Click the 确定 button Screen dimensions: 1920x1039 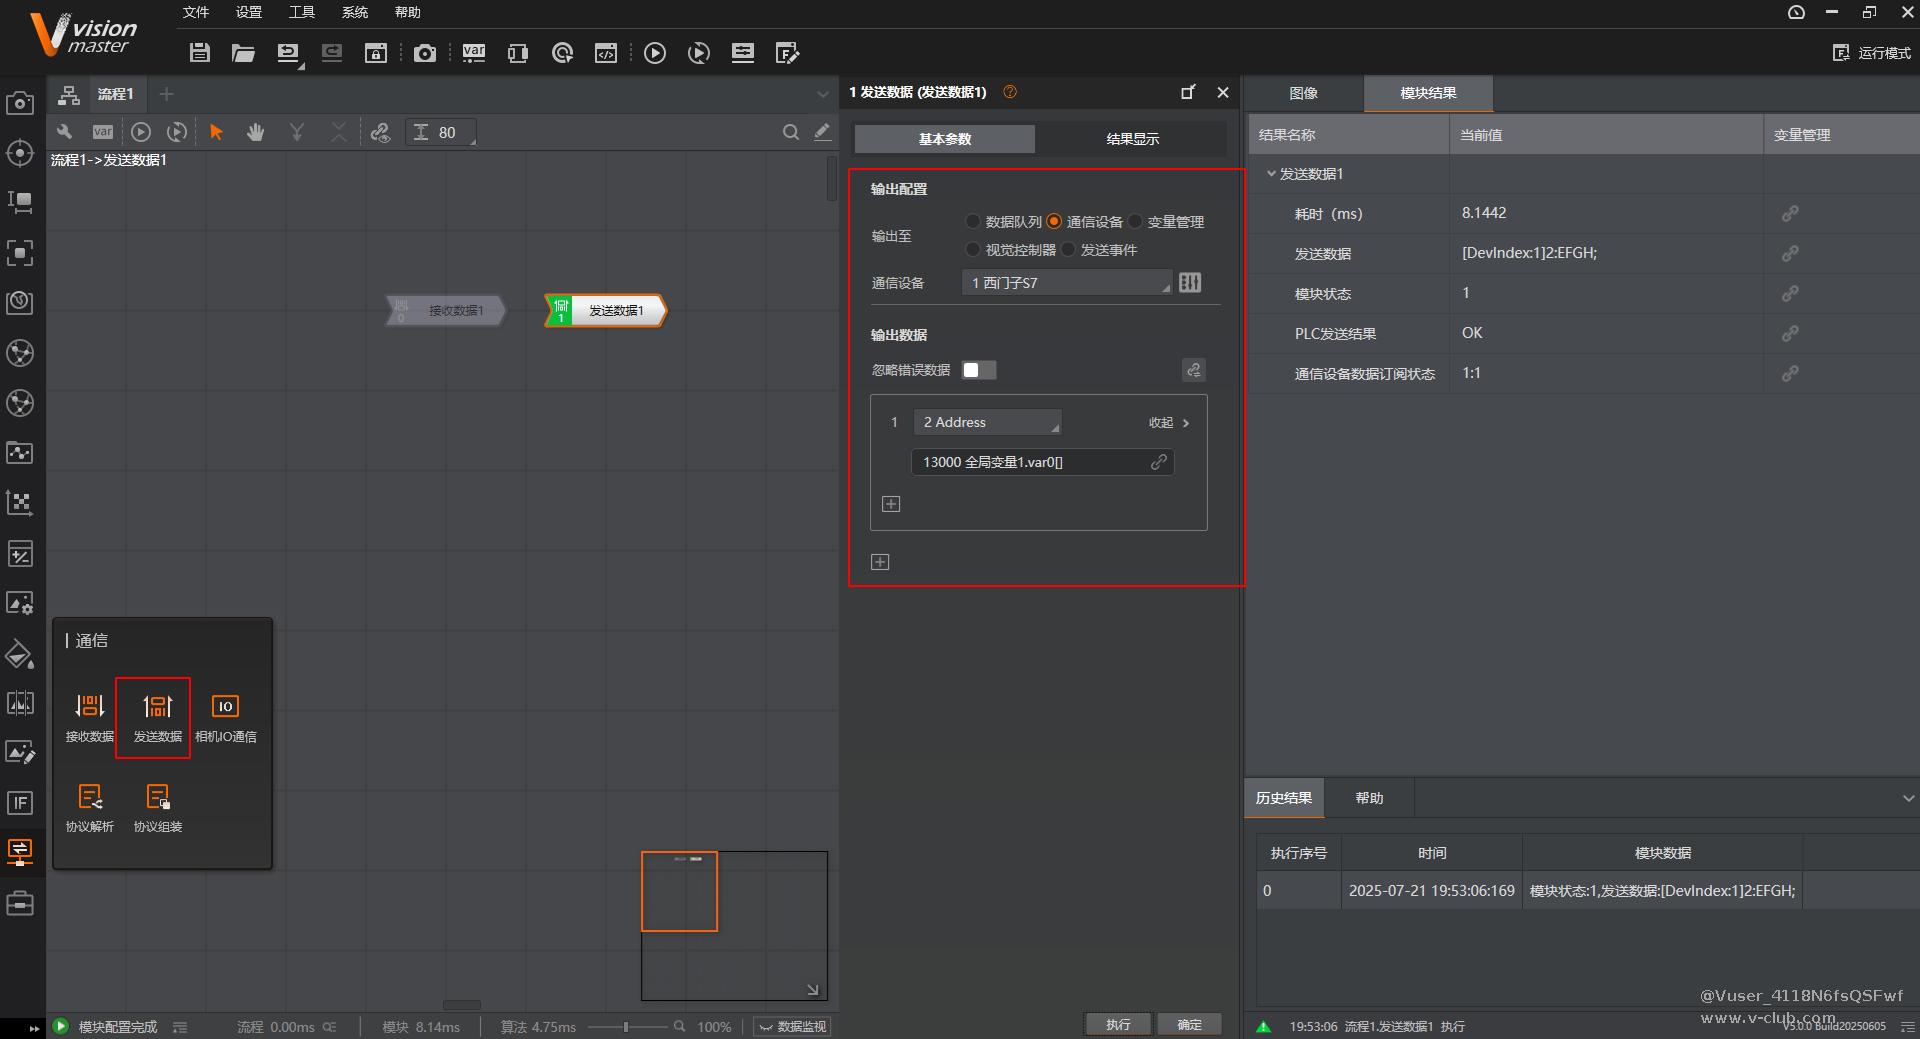1190,1024
